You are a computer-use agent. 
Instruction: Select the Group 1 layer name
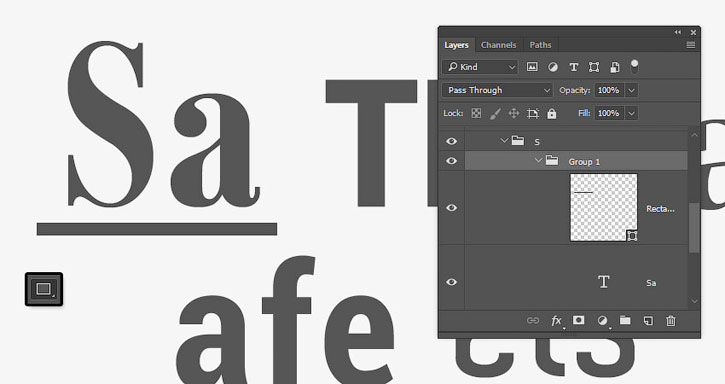(x=584, y=161)
